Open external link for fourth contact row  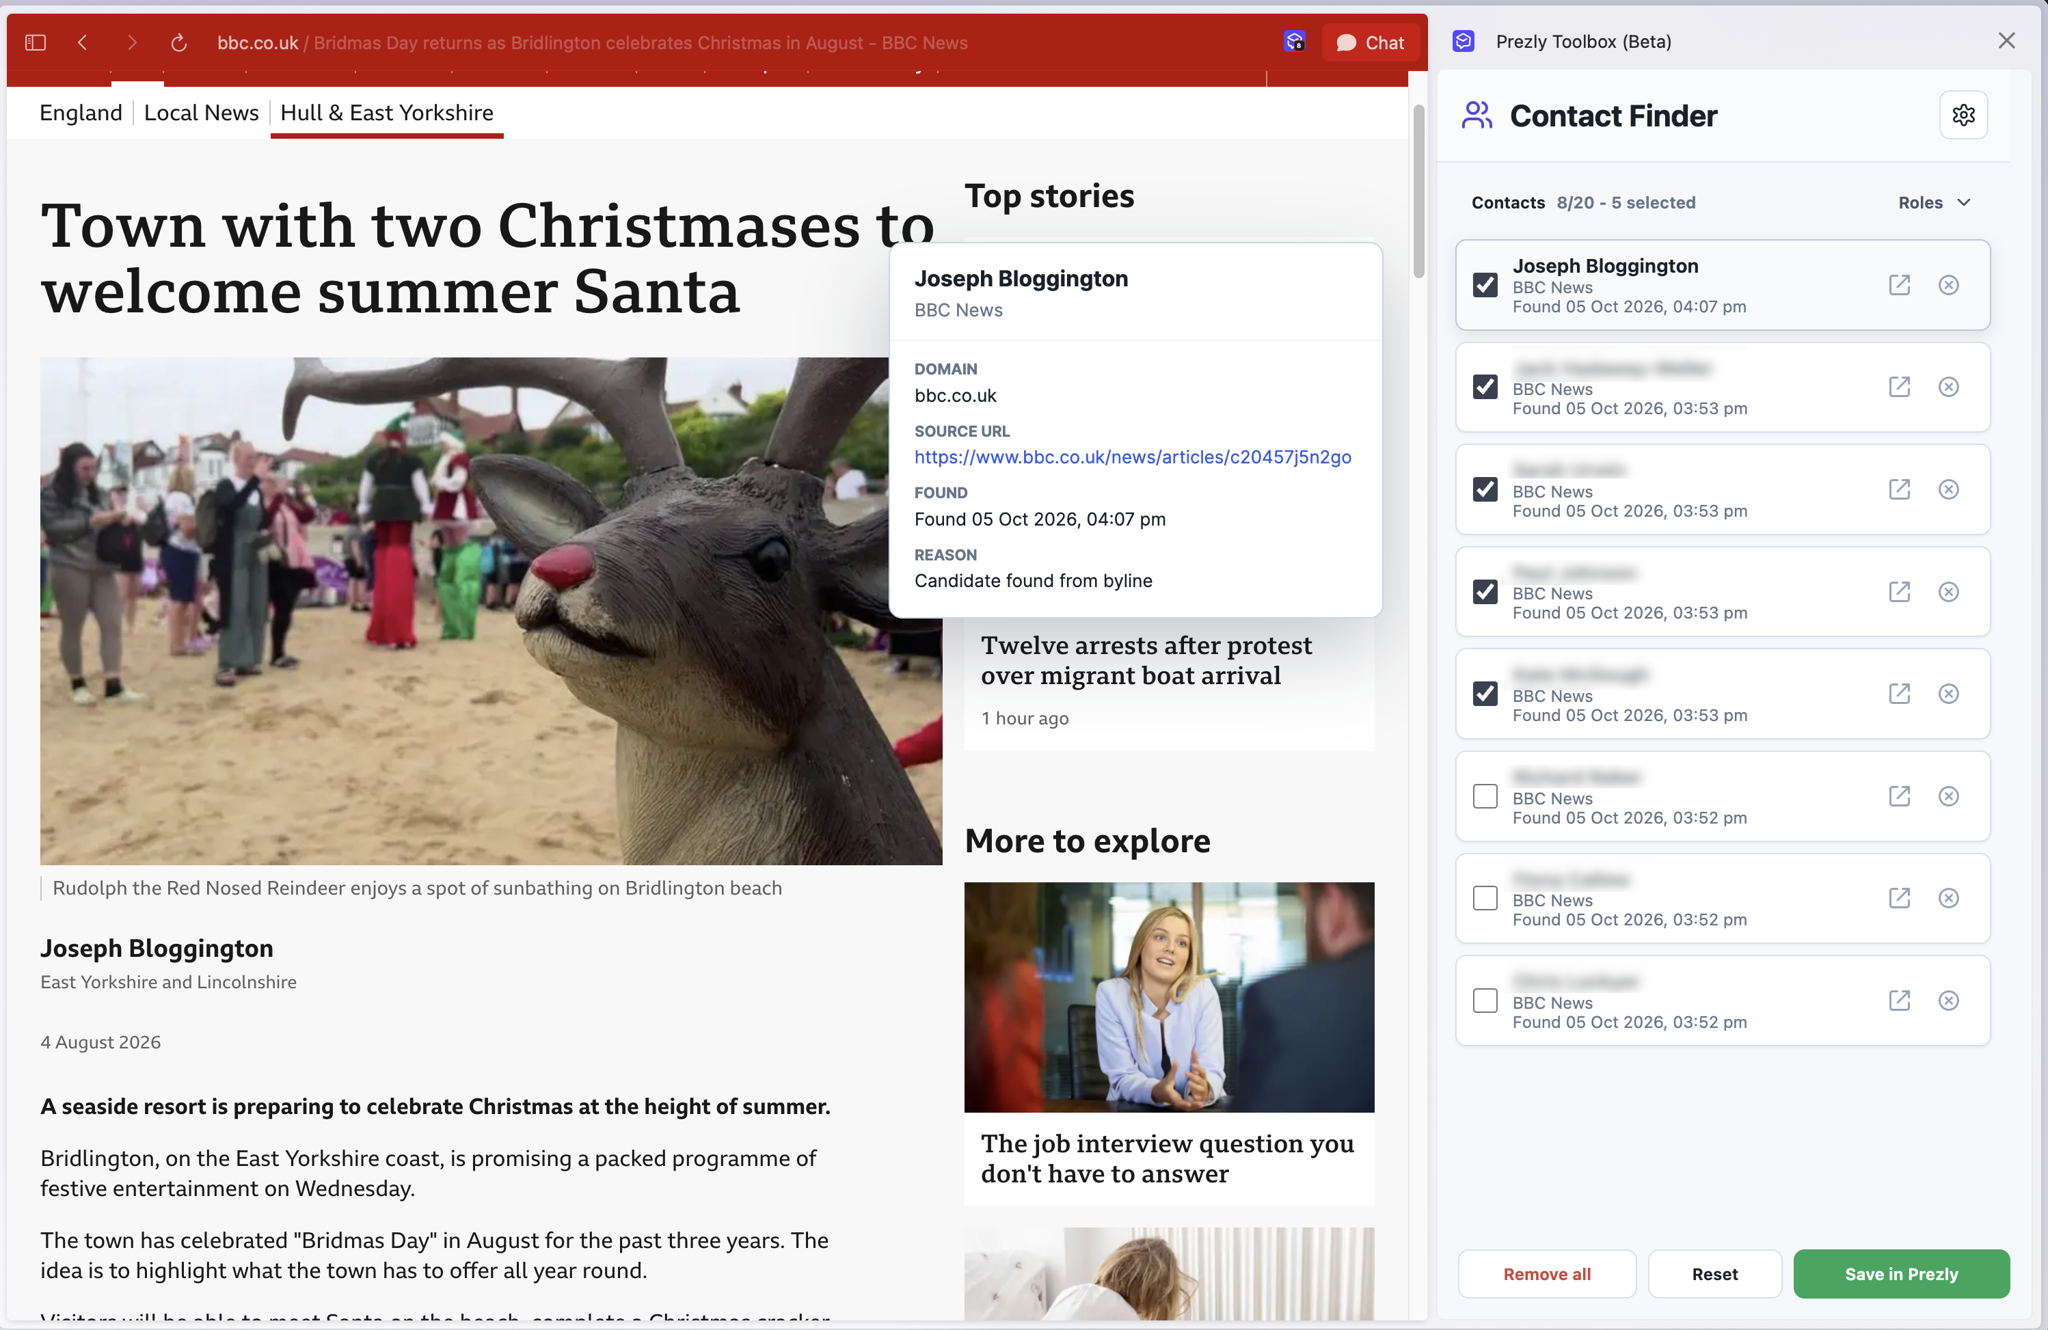tap(1899, 592)
